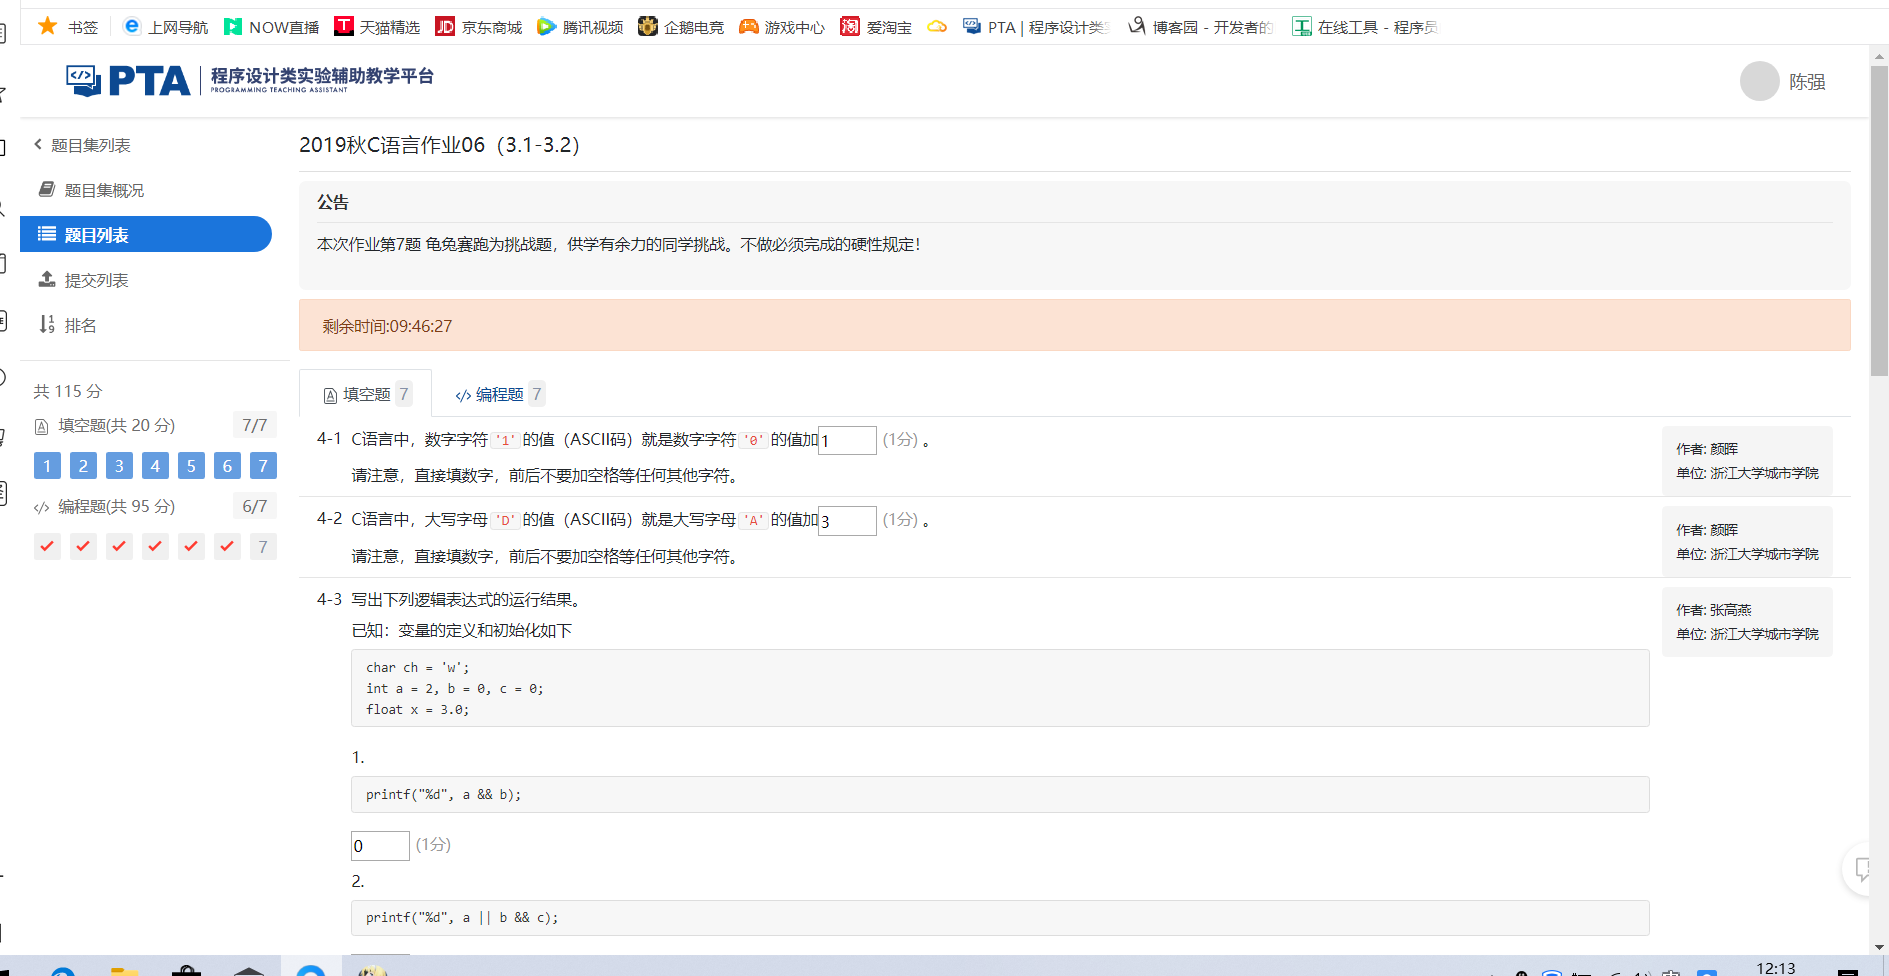1889x976 pixels.
Task: Click the 公告 heading
Action: (x=333, y=202)
